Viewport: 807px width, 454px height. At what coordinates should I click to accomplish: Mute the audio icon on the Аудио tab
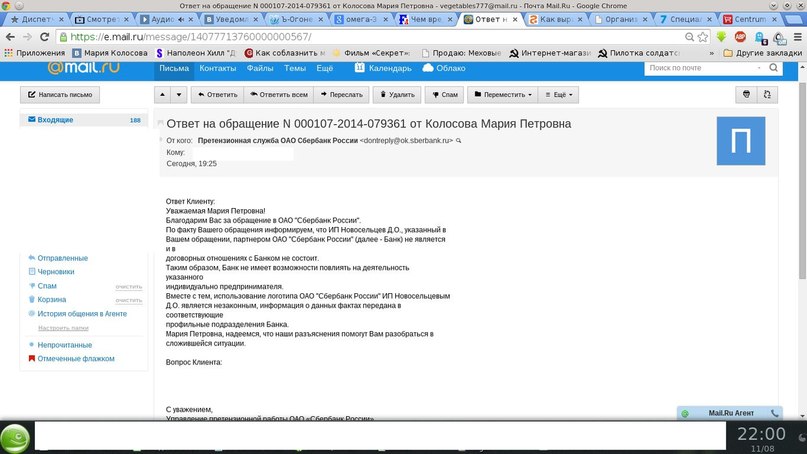coord(181,19)
